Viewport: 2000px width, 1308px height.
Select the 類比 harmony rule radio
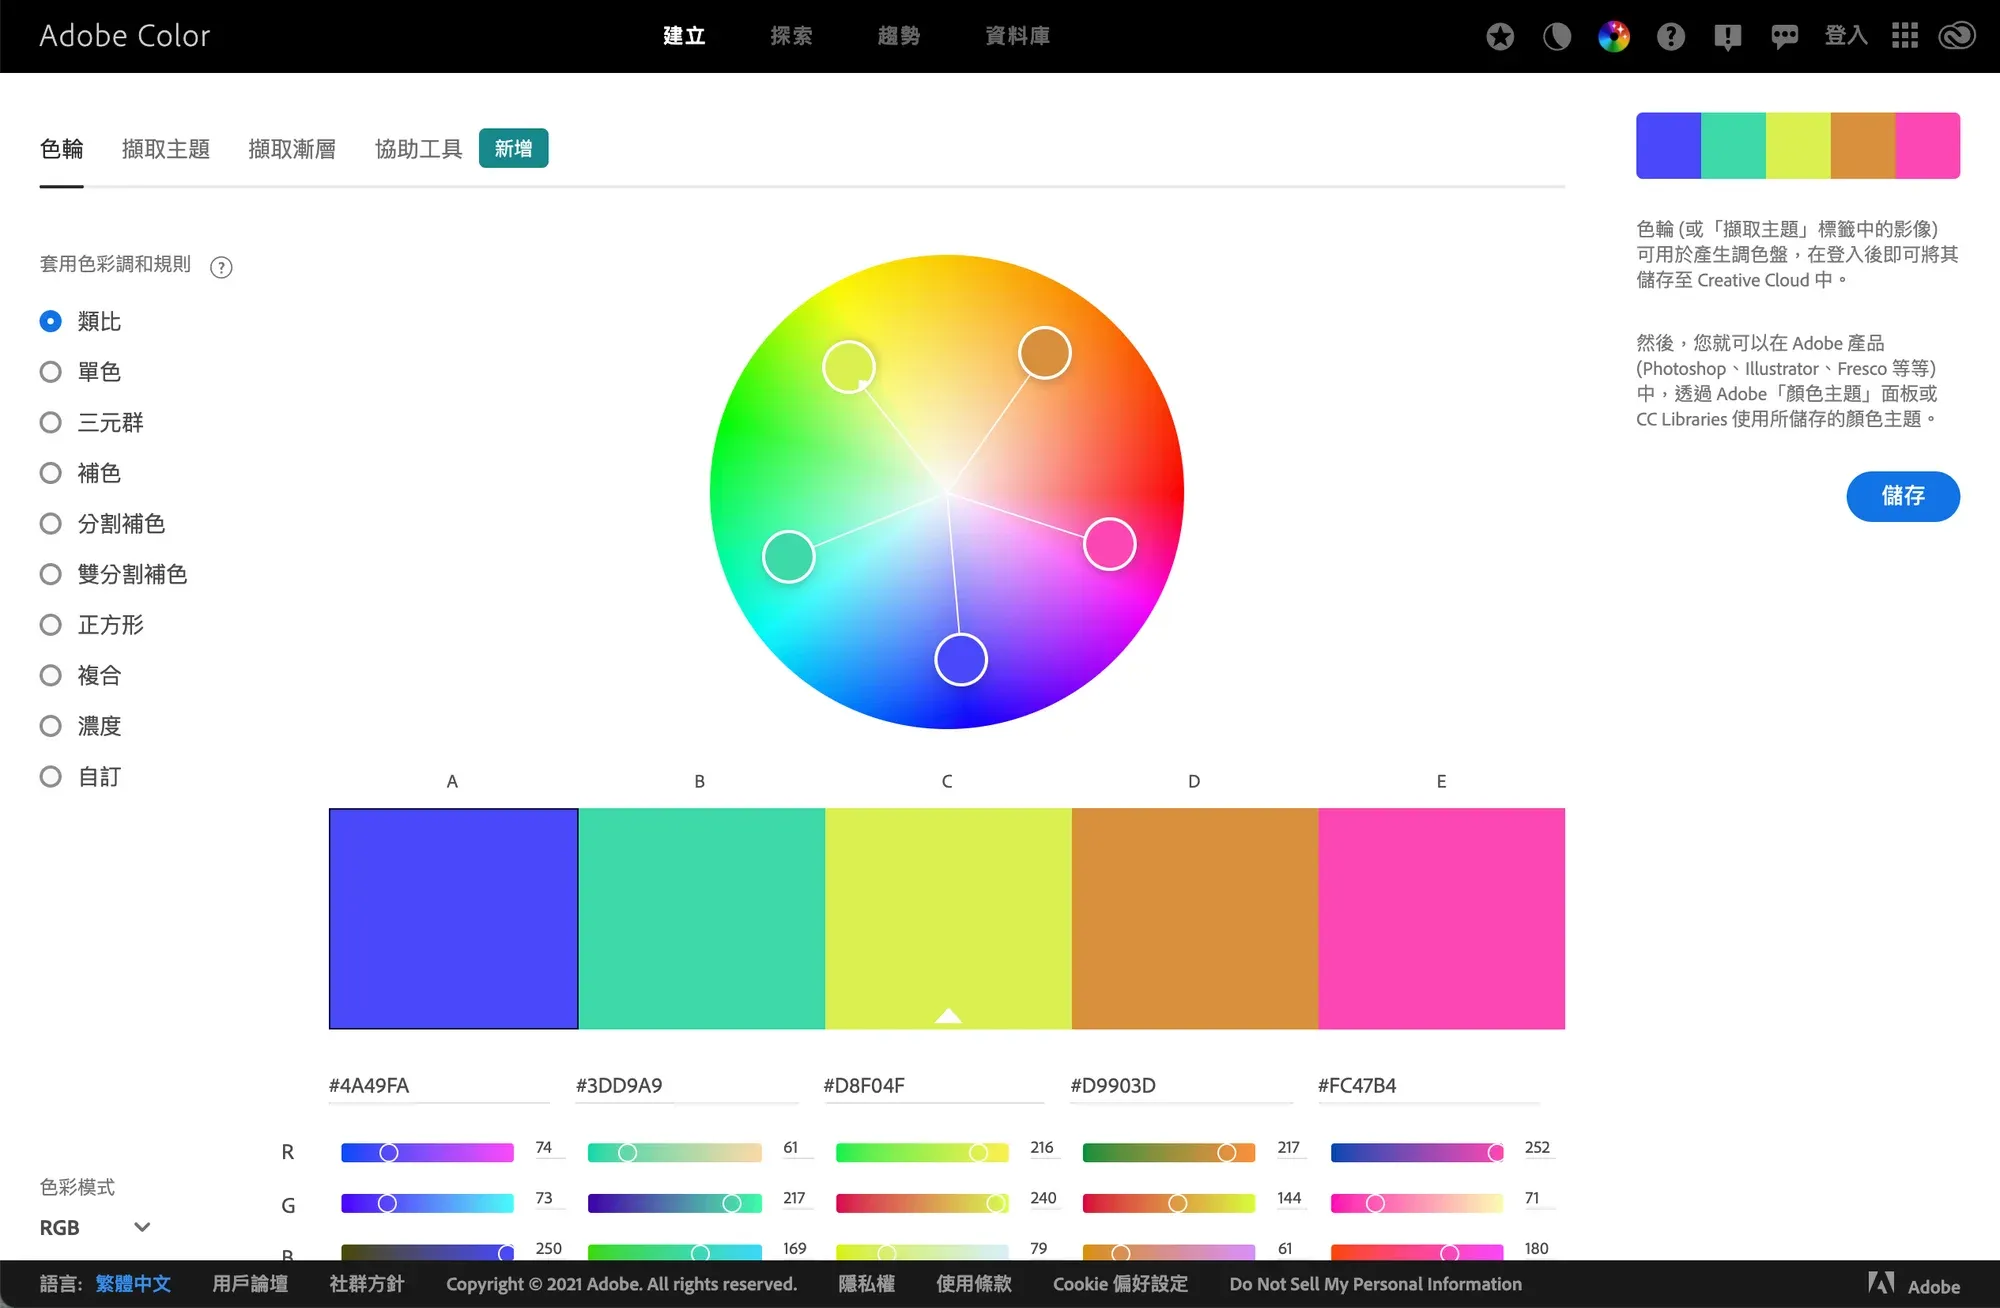(50, 321)
